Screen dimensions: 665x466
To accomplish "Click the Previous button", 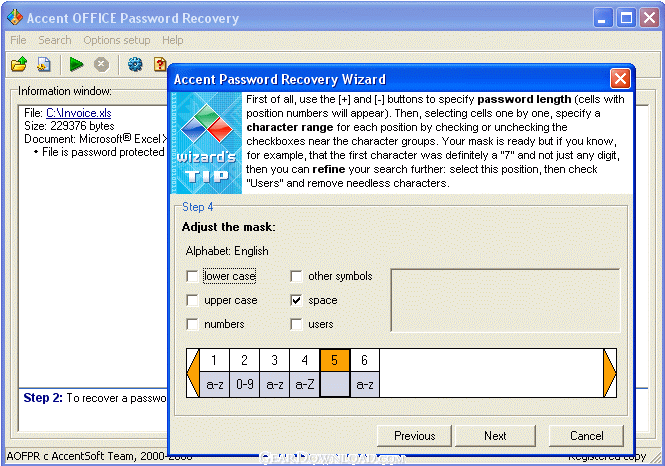I will coord(414,436).
